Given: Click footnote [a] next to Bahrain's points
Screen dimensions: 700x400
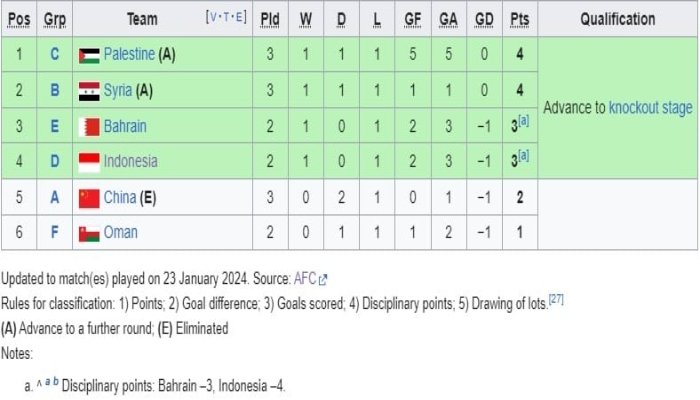Looking at the screenshot, I should pos(524,121).
